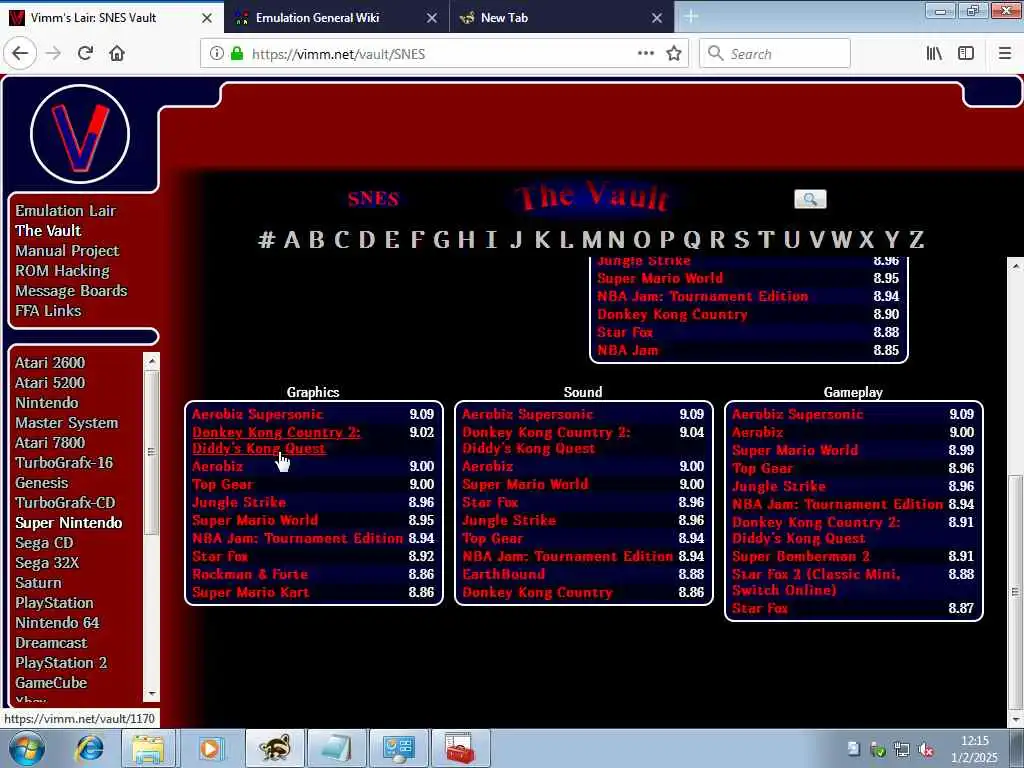The width and height of the screenshot is (1024, 768).
Task: Open a new tab with plus button
Action: point(691,18)
